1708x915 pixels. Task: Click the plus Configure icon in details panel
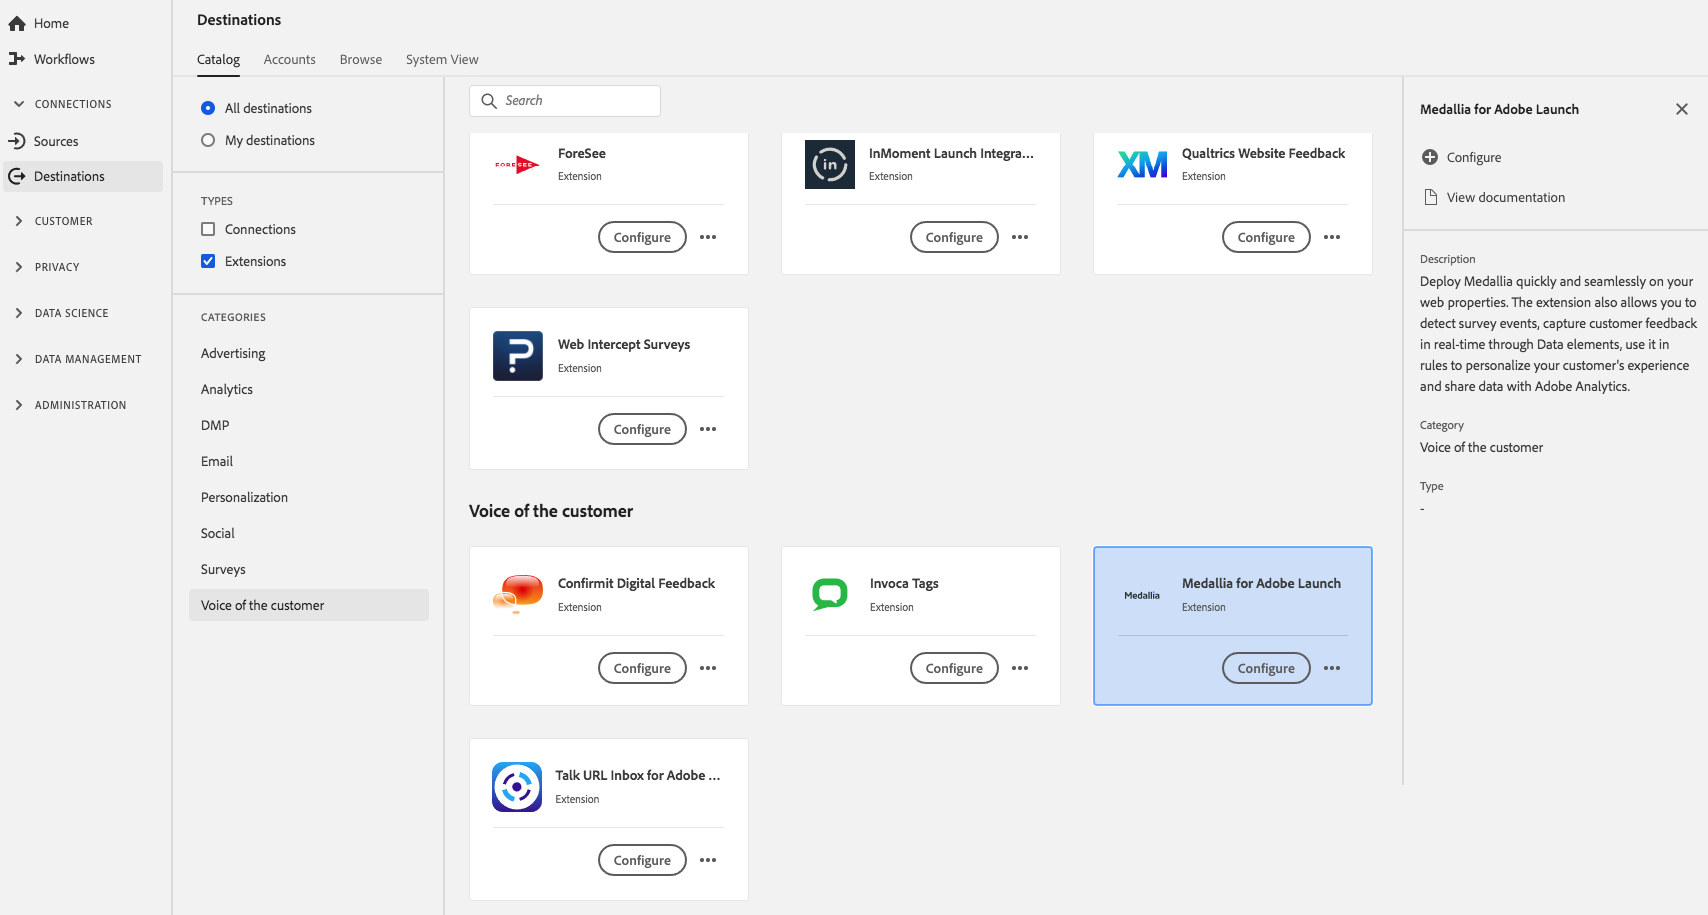(x=1430, y=157)
